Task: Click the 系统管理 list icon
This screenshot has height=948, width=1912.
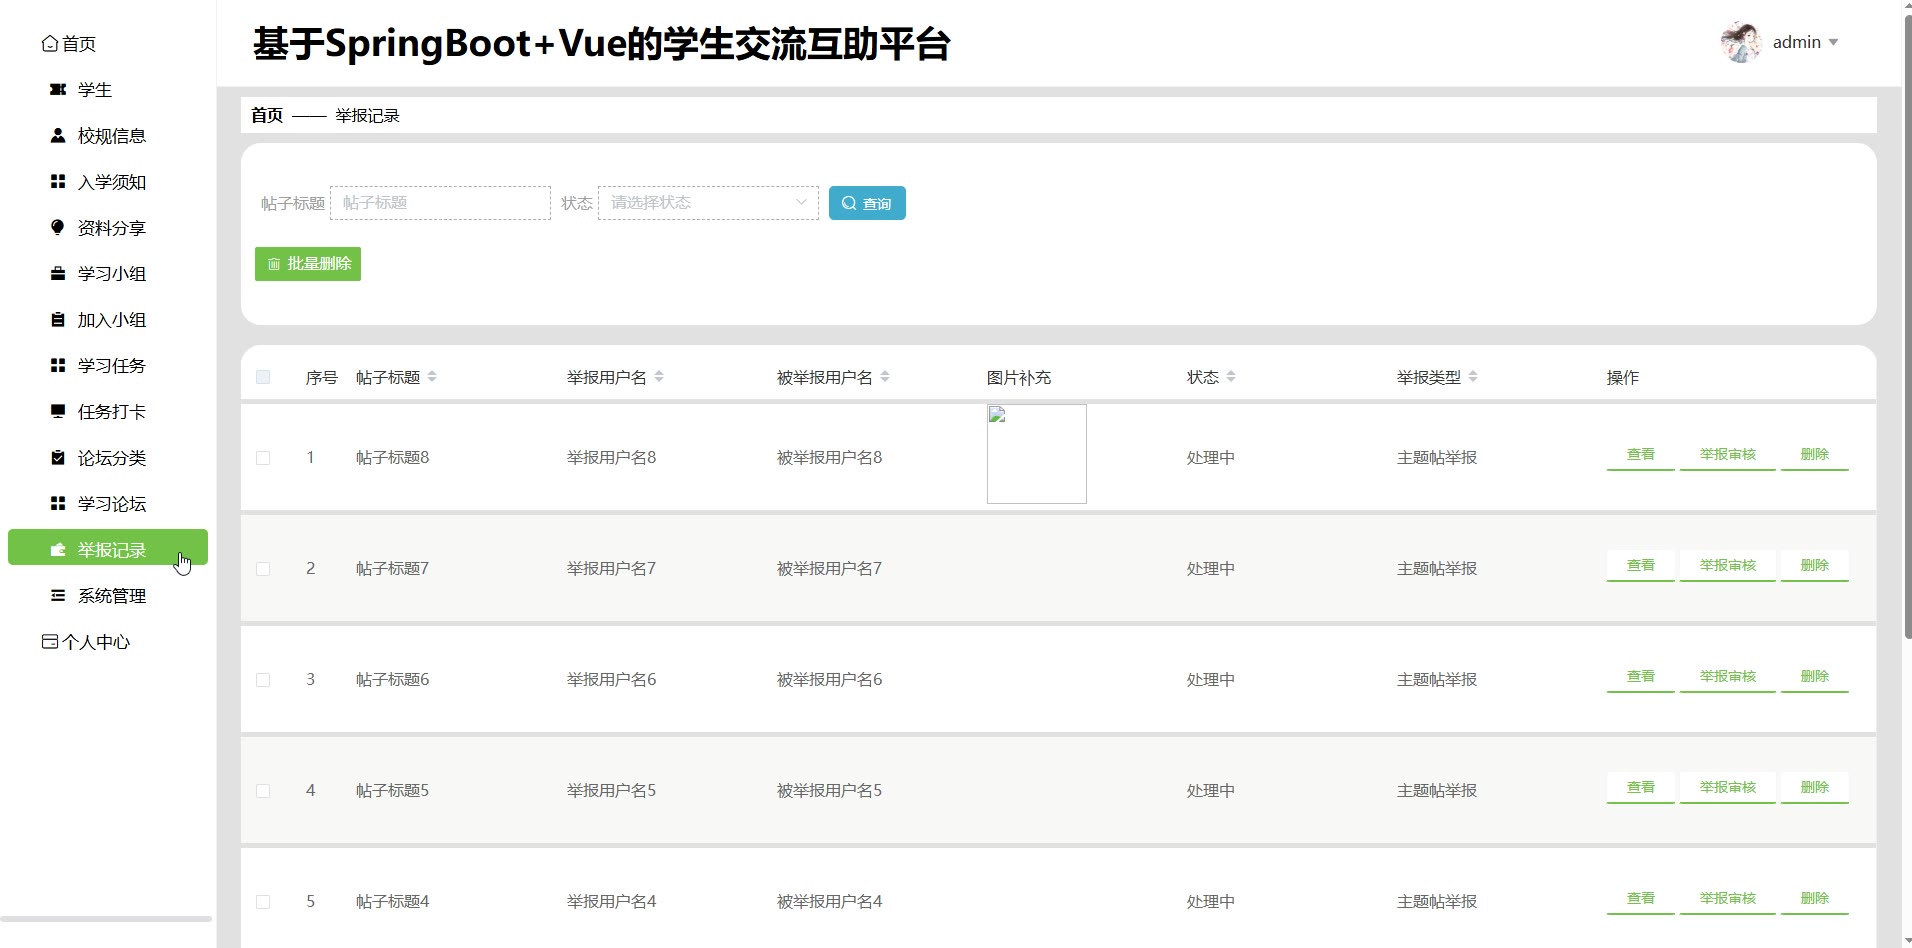Action: tap(58, 596)
